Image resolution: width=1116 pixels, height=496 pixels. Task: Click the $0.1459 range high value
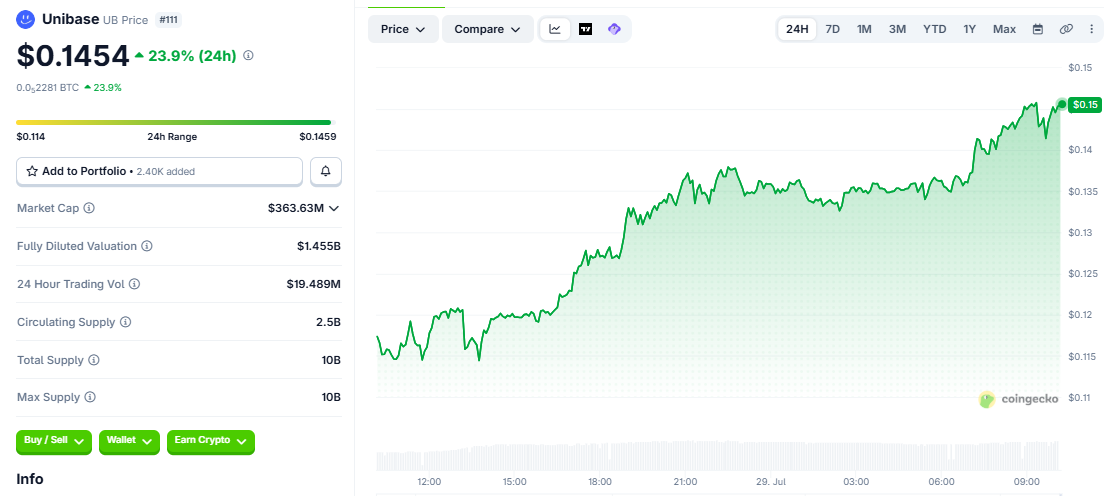point(317,137)
